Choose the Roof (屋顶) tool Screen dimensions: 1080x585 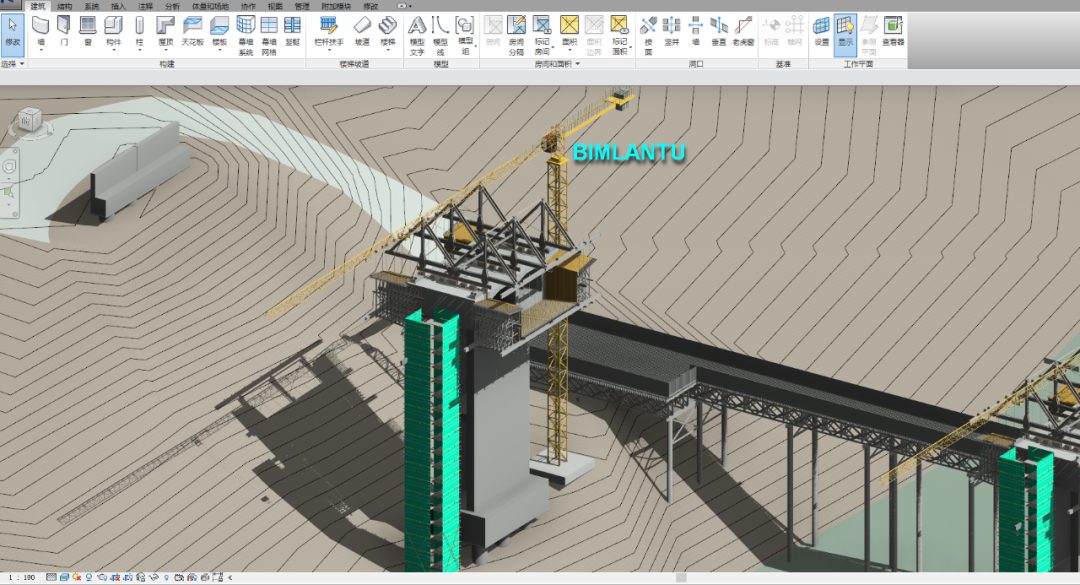tap(165, 31)
